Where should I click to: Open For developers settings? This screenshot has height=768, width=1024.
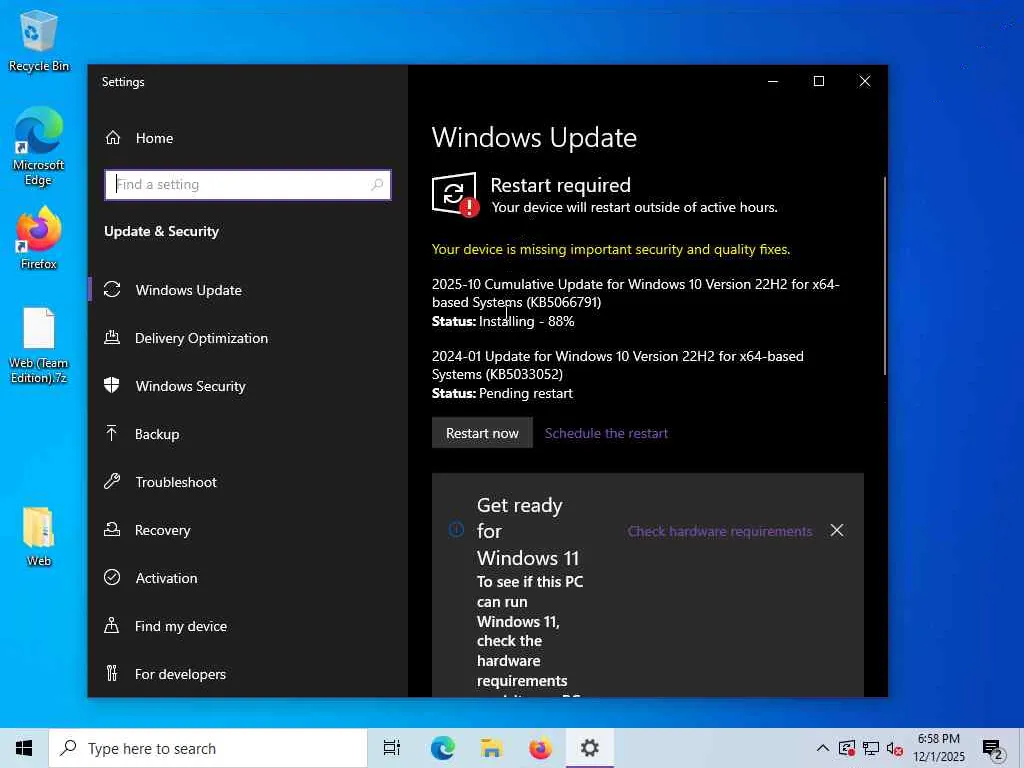point(248,674)
